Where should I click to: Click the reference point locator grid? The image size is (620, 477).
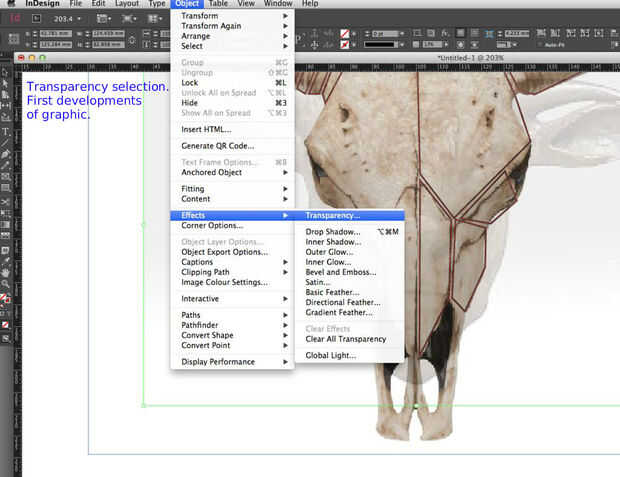14,39
